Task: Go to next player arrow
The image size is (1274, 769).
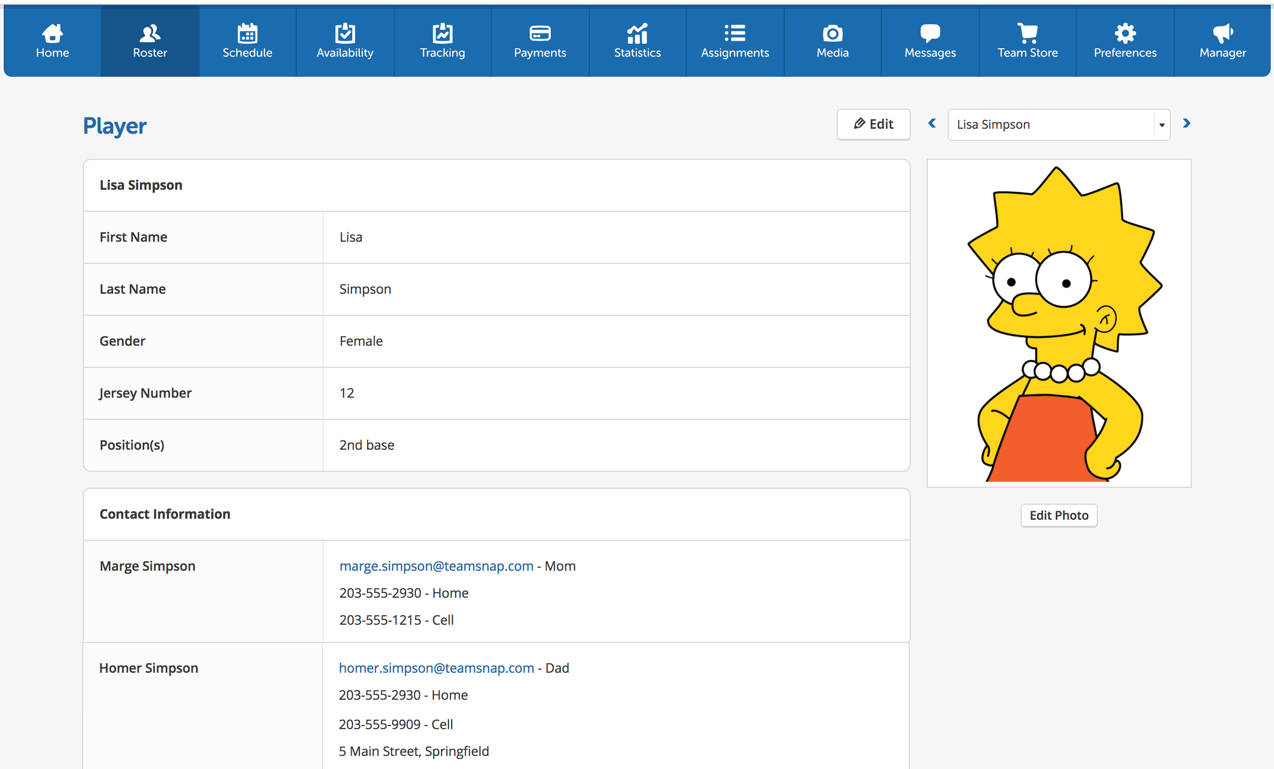Action: coord(1187,124)
